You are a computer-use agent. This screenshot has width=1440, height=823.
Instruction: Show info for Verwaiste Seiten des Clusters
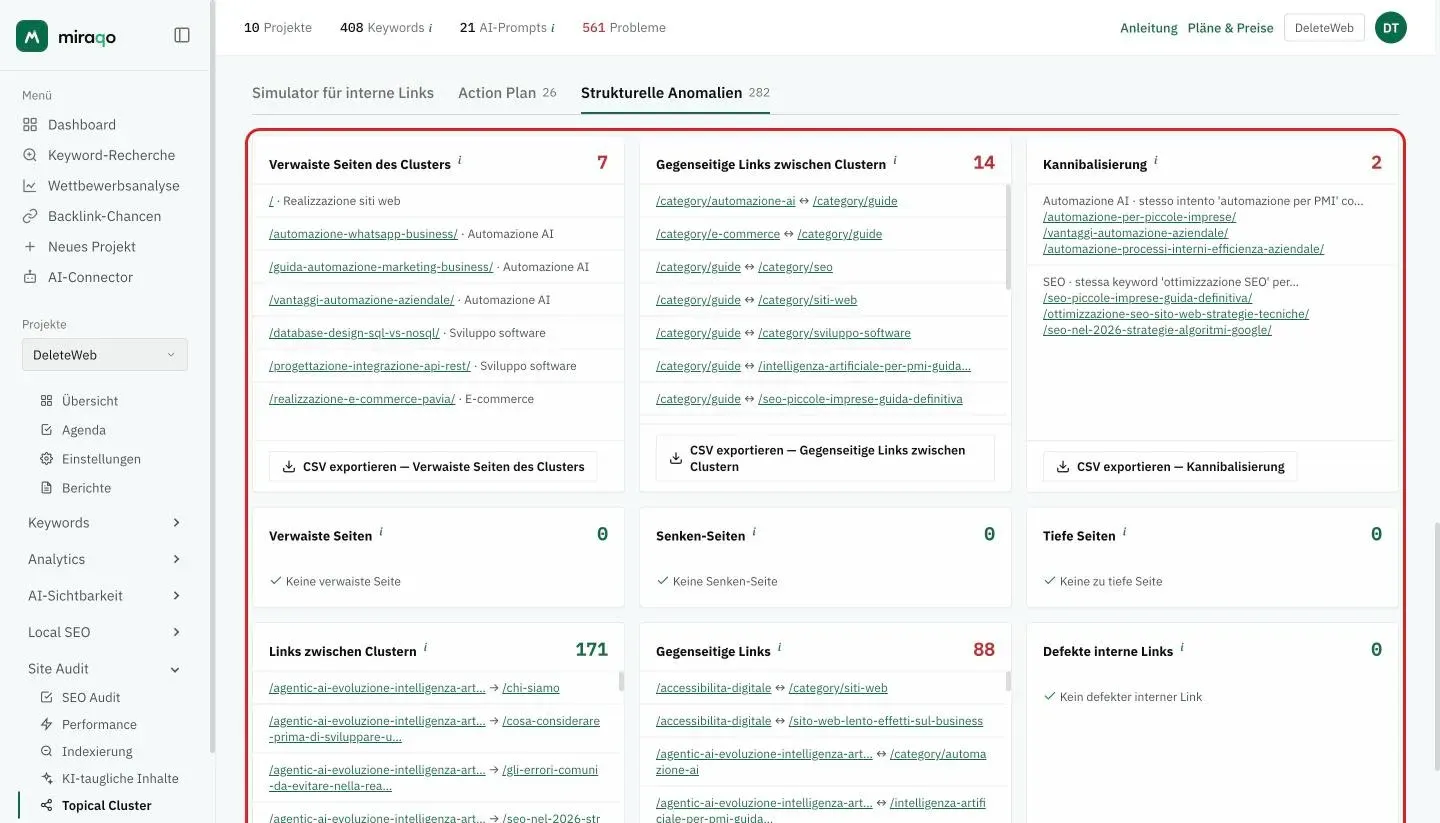(x=460, y=160)
